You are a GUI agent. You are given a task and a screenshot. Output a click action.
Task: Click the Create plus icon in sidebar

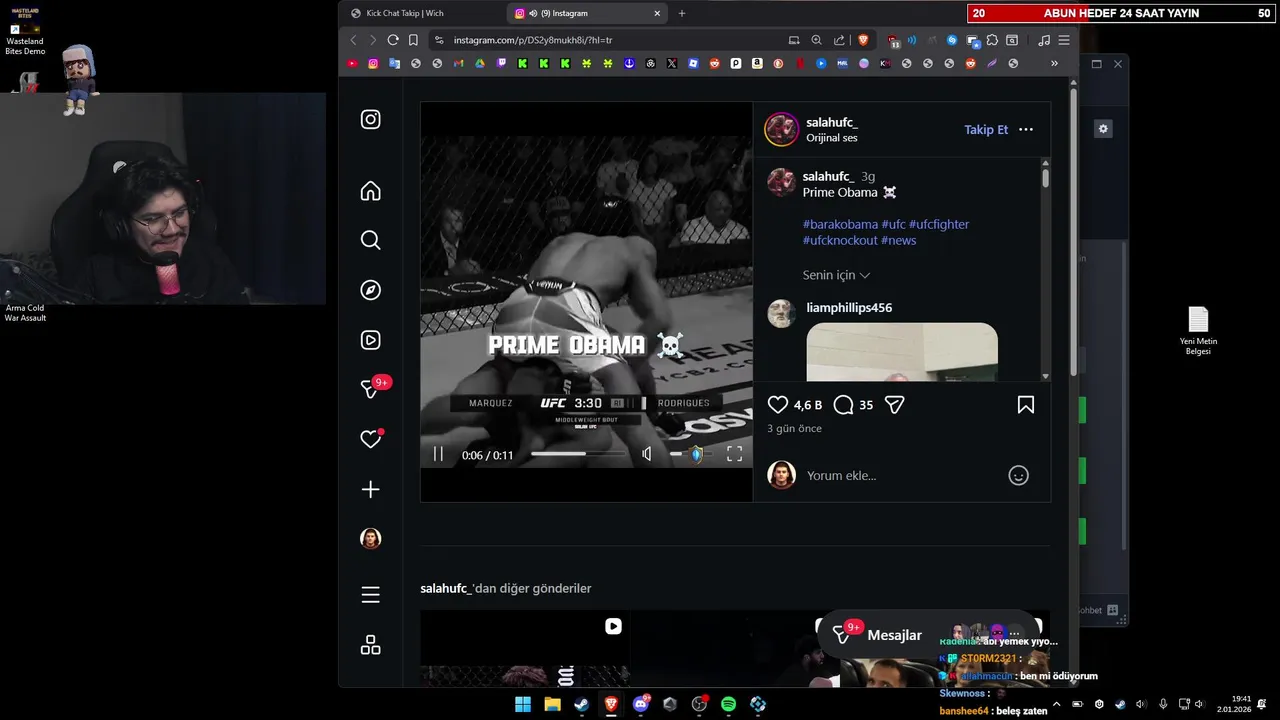pos(371,489)
